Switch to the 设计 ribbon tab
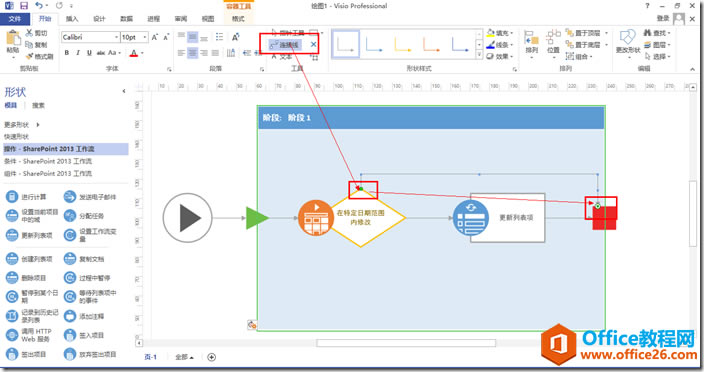The height and width of the screenshot is (372, 704). point(99,19)
